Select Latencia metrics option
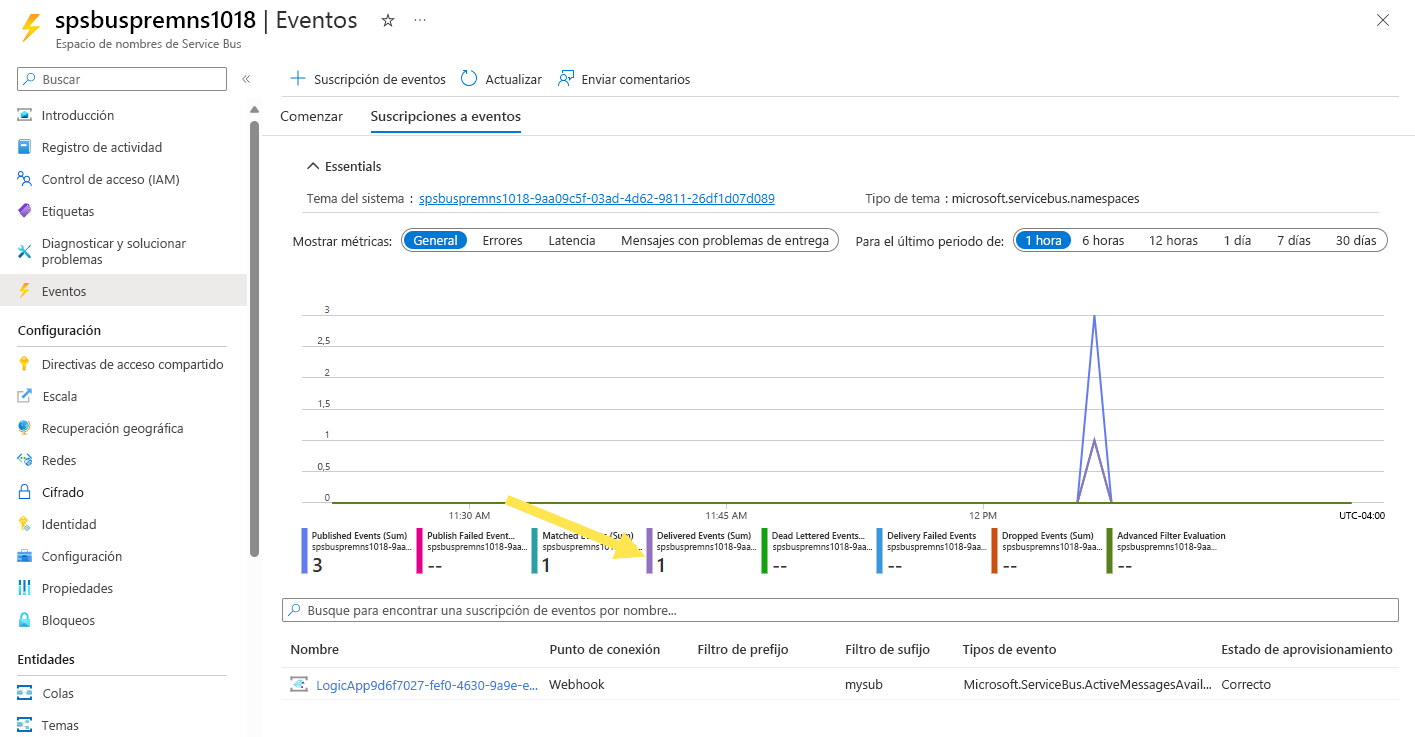 point(572,240)
